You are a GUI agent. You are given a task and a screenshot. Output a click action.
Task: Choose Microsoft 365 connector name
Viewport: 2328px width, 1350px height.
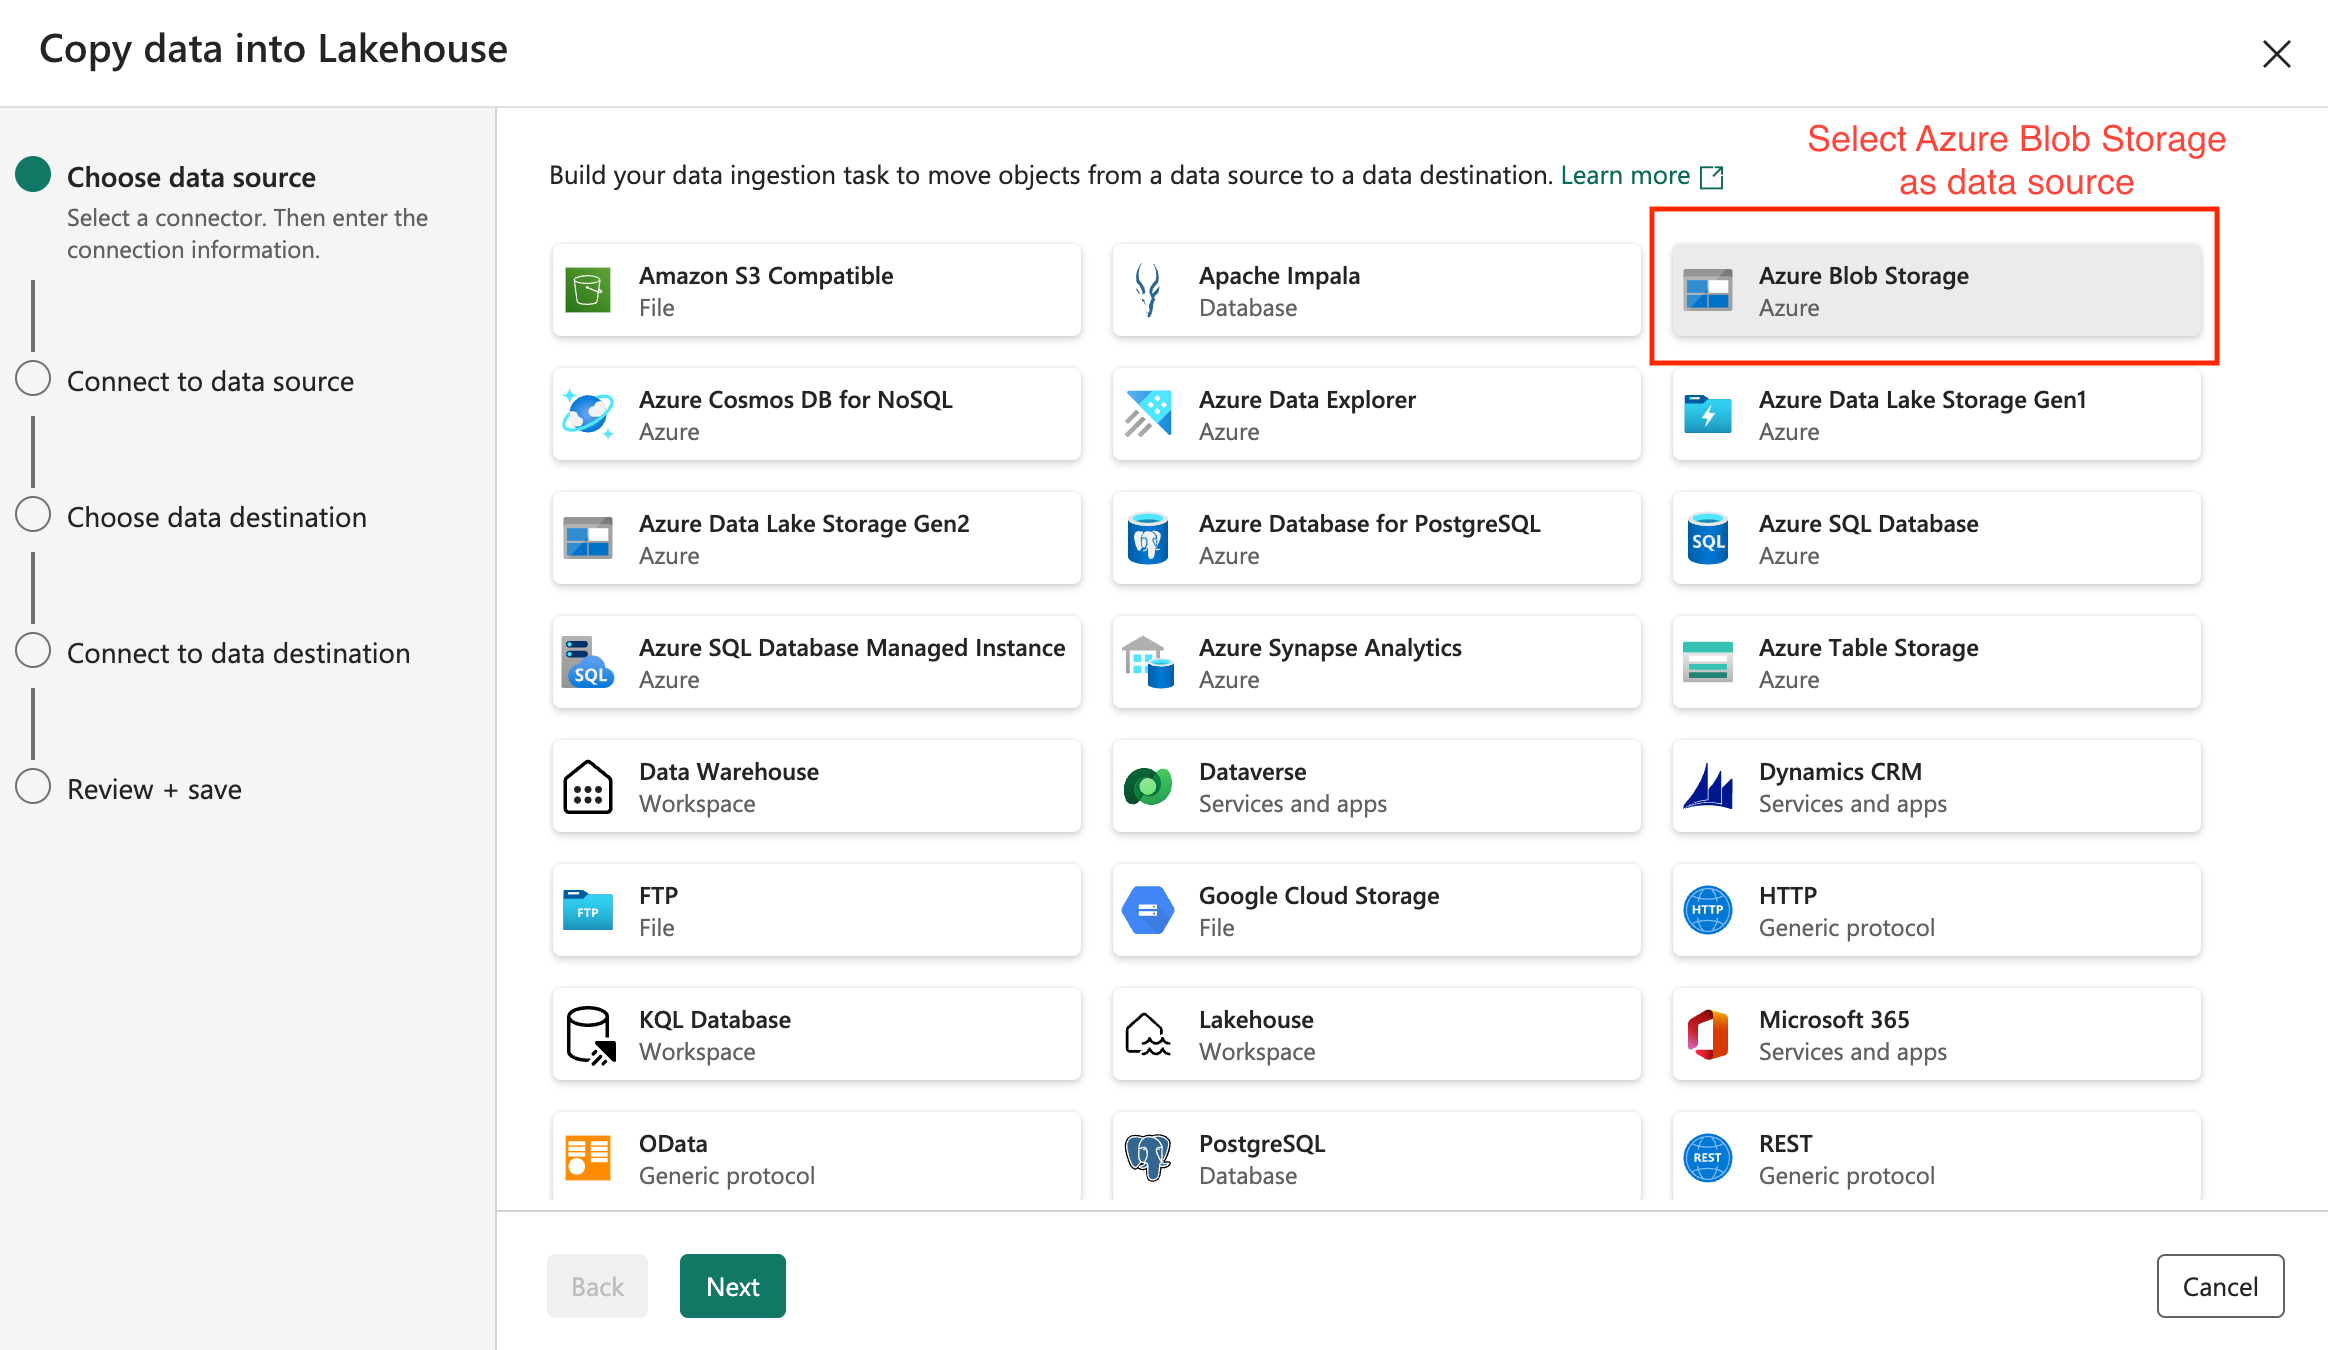pyautogui.click(x=1834, y=1019)
